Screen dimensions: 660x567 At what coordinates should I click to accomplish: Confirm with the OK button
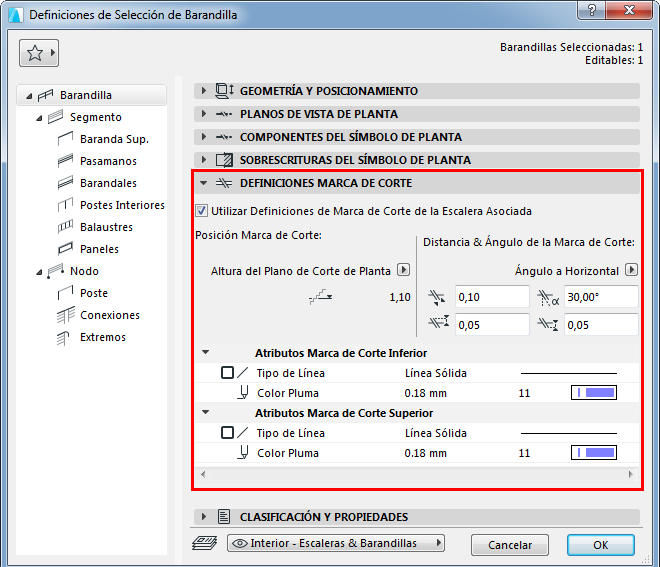(x=601, y=545)
